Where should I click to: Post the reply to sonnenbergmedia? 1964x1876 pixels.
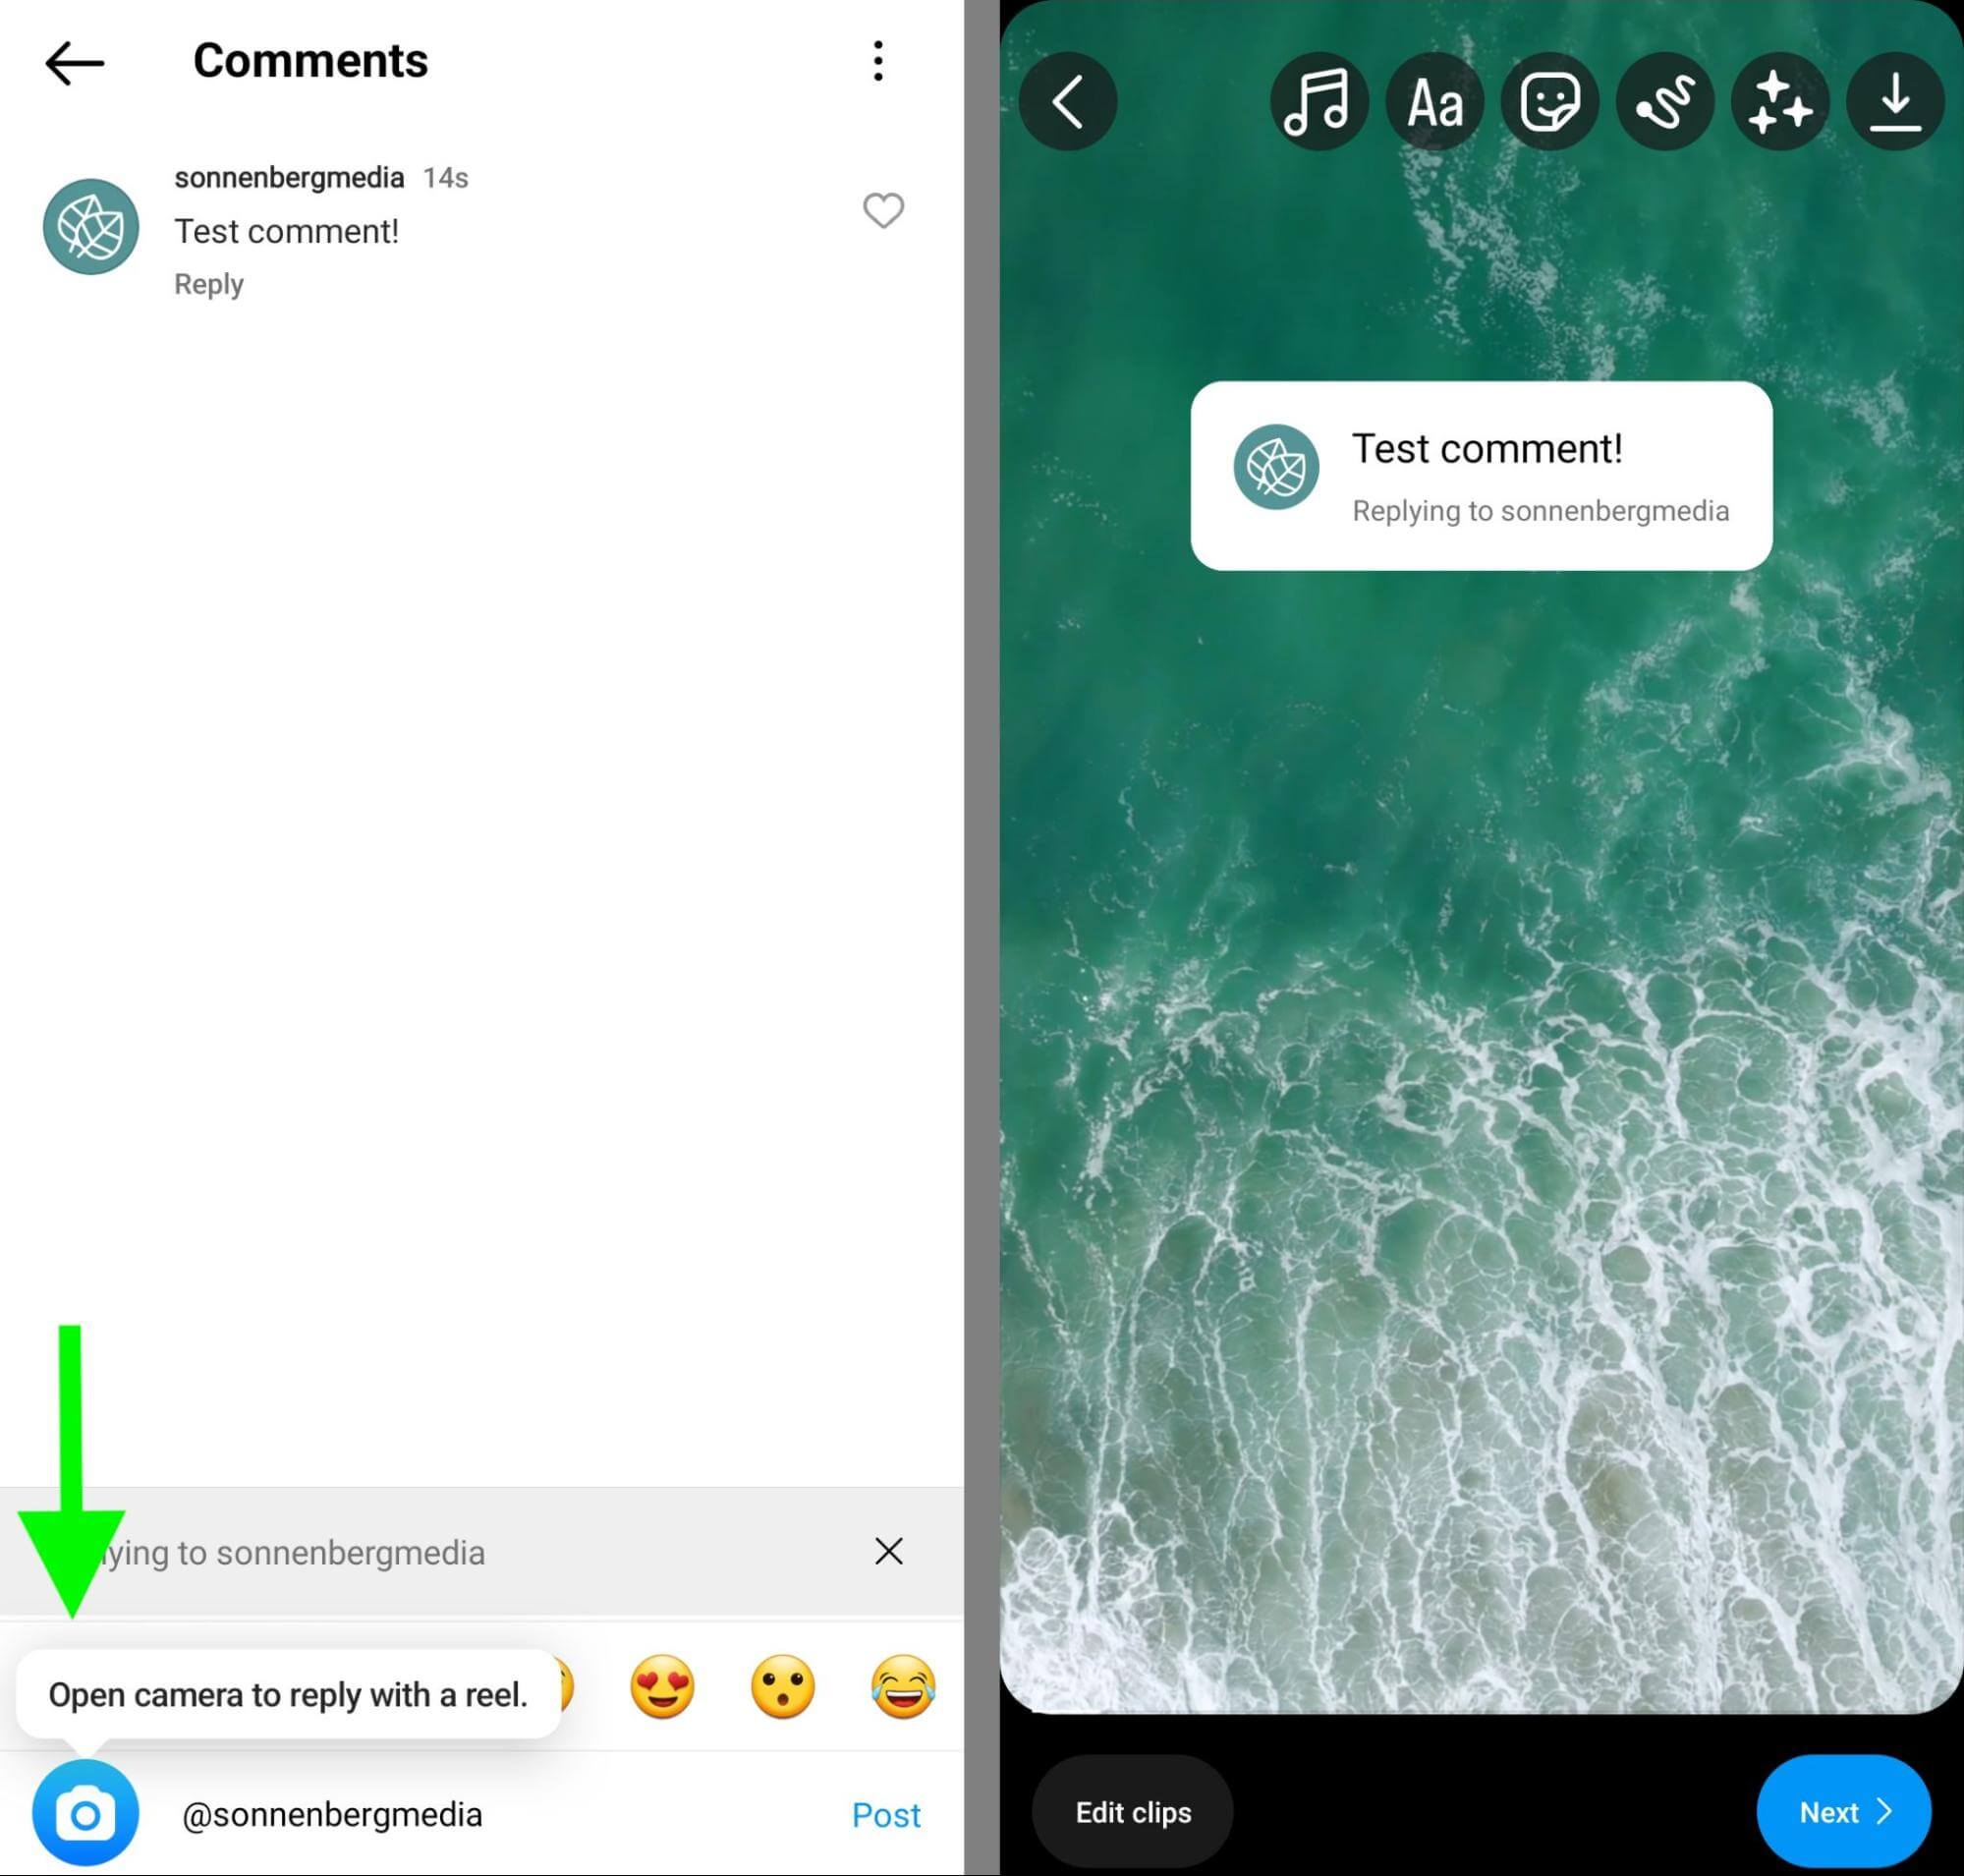click(884, 1813)
